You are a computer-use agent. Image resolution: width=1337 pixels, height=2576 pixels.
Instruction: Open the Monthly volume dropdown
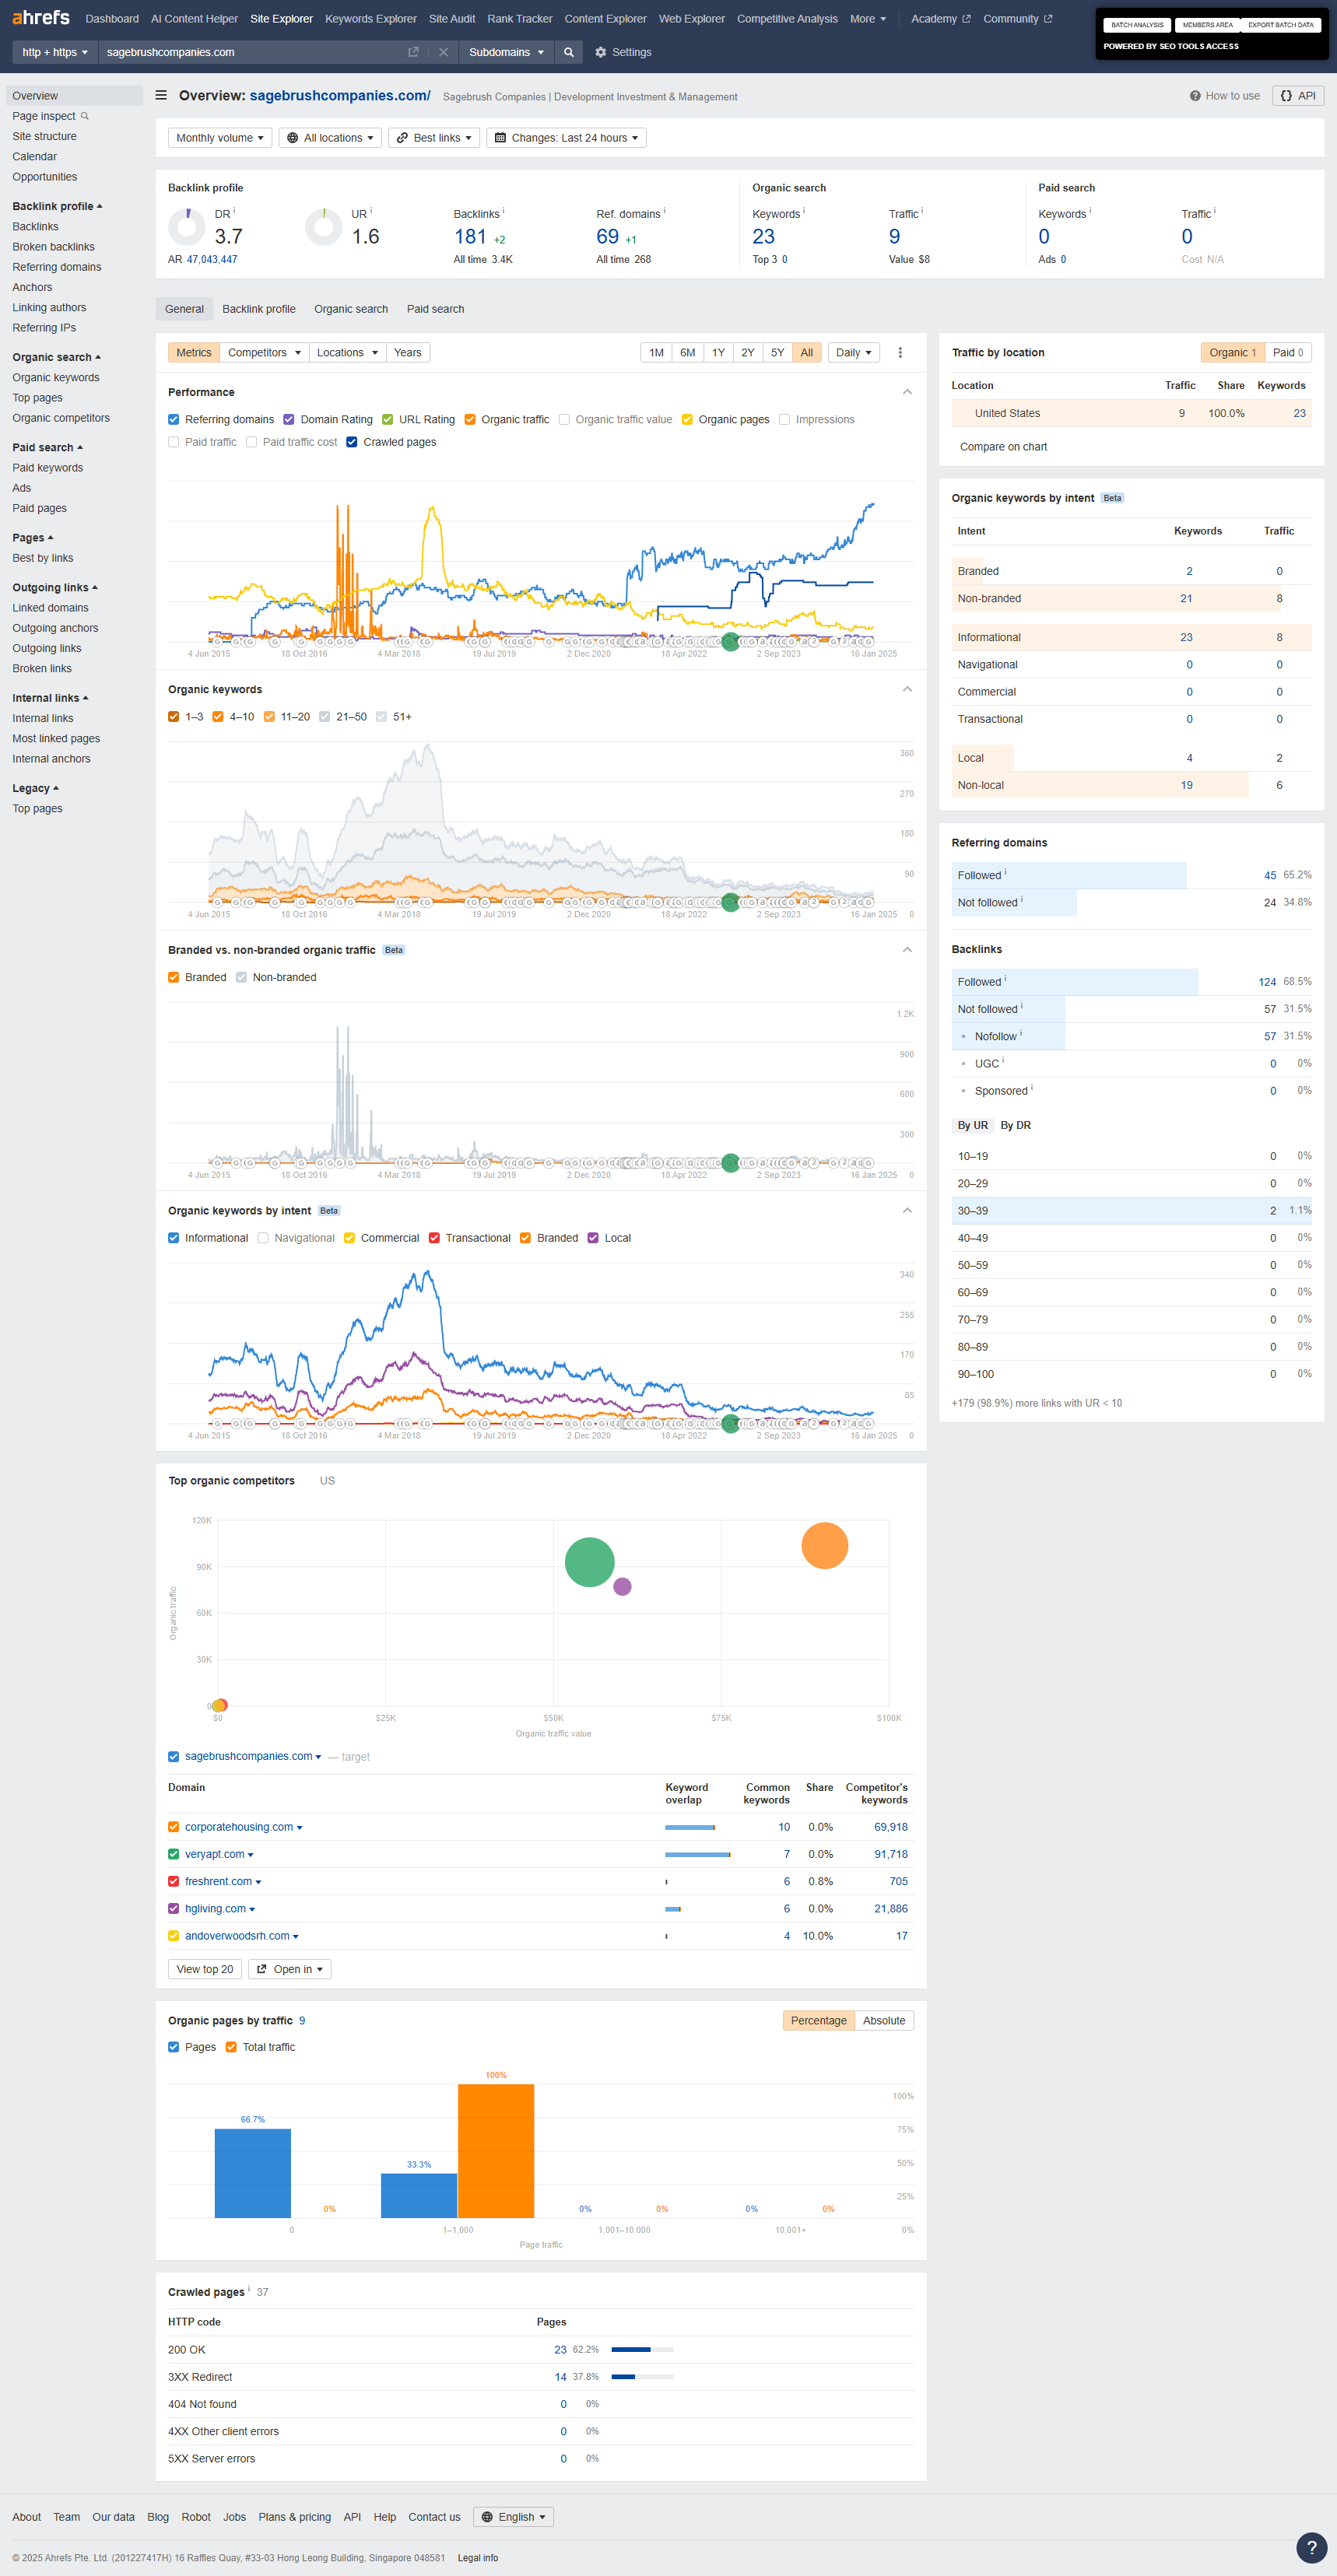pos(220,138)
